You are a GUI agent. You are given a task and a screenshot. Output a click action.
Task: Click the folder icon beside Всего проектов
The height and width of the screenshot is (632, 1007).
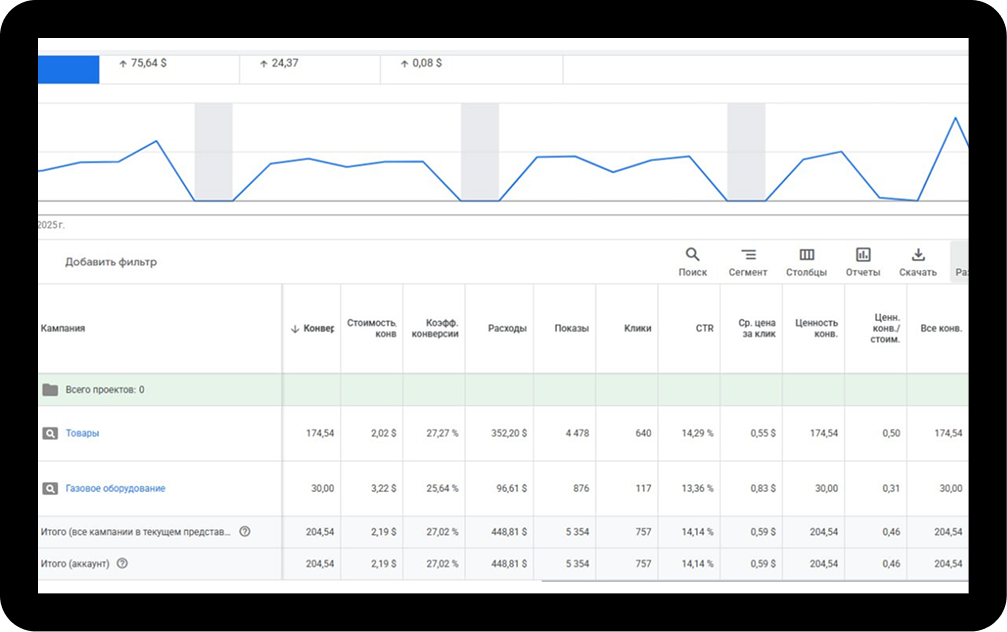click(50, 390)
